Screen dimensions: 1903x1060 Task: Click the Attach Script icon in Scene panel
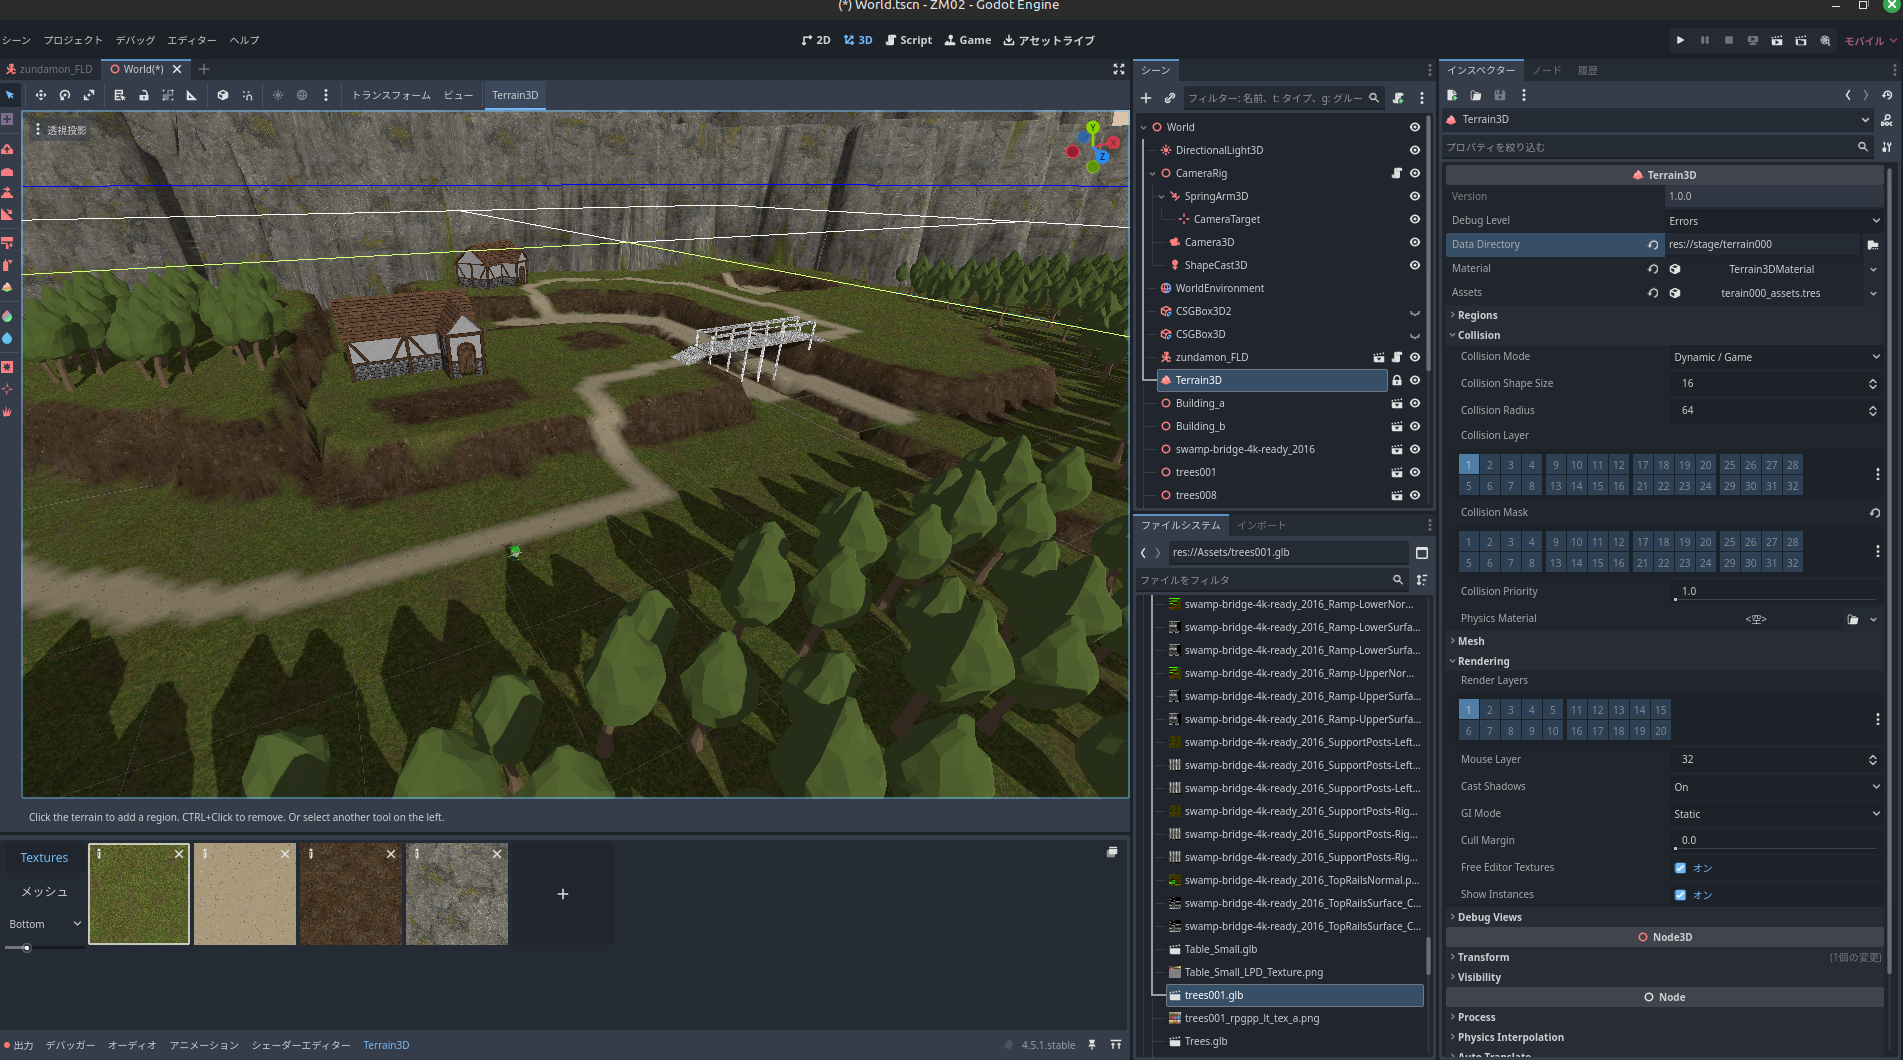coord(1398,98)
